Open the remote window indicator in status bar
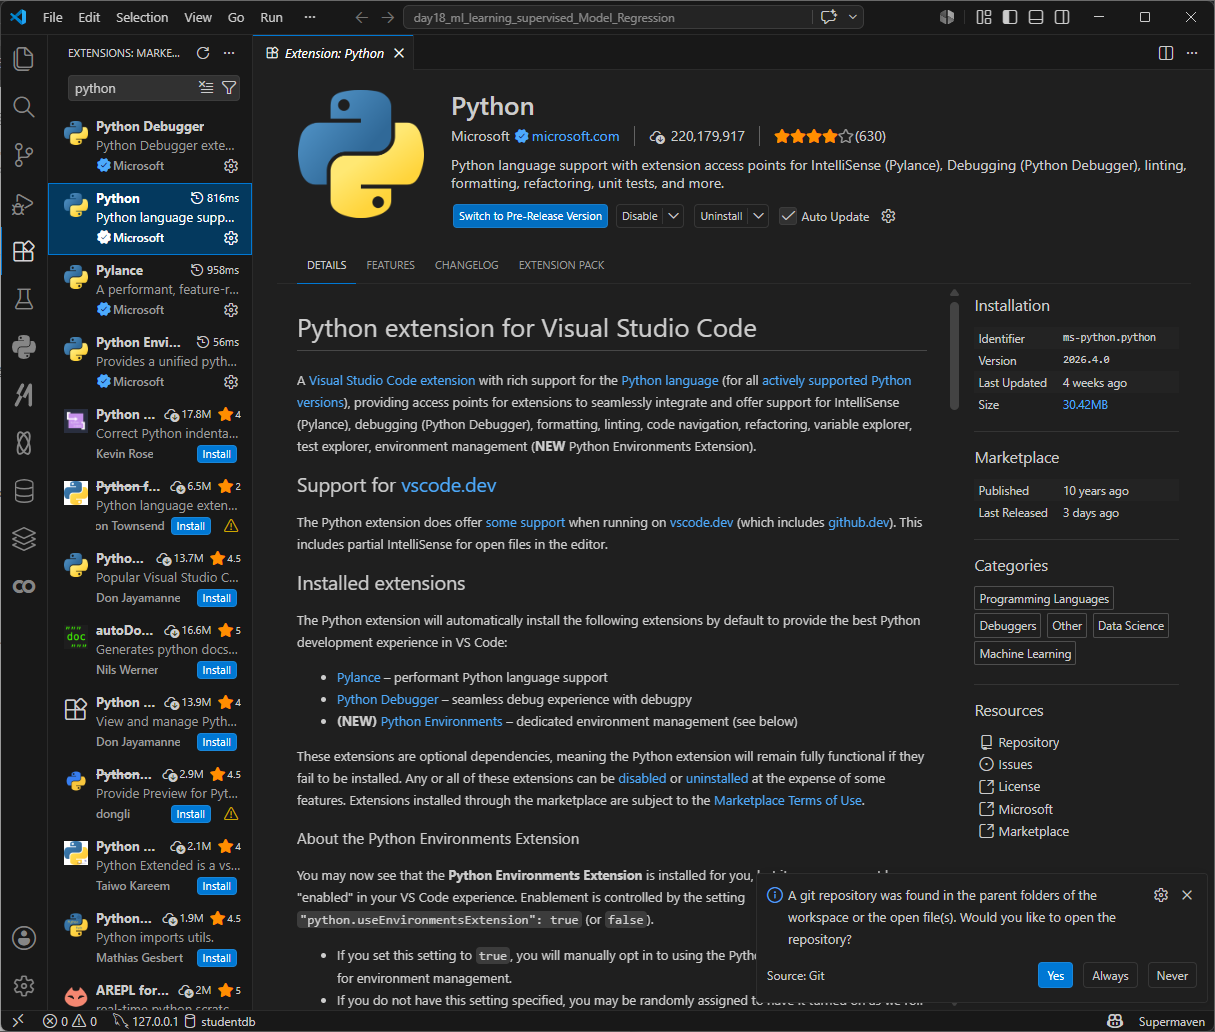The height and width of the screenshot is (1032, 1215). (18, 1021)
